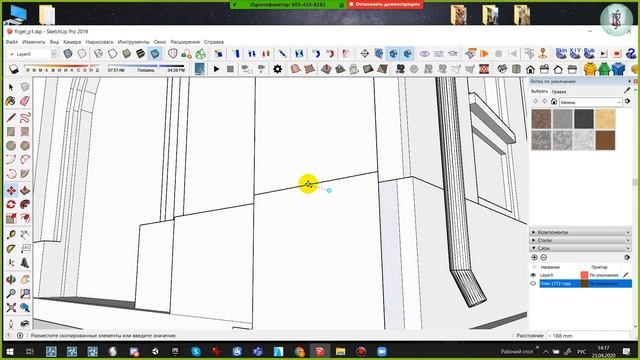Open the Инструменты menu

pyautogui.click(x=133, y=42)
